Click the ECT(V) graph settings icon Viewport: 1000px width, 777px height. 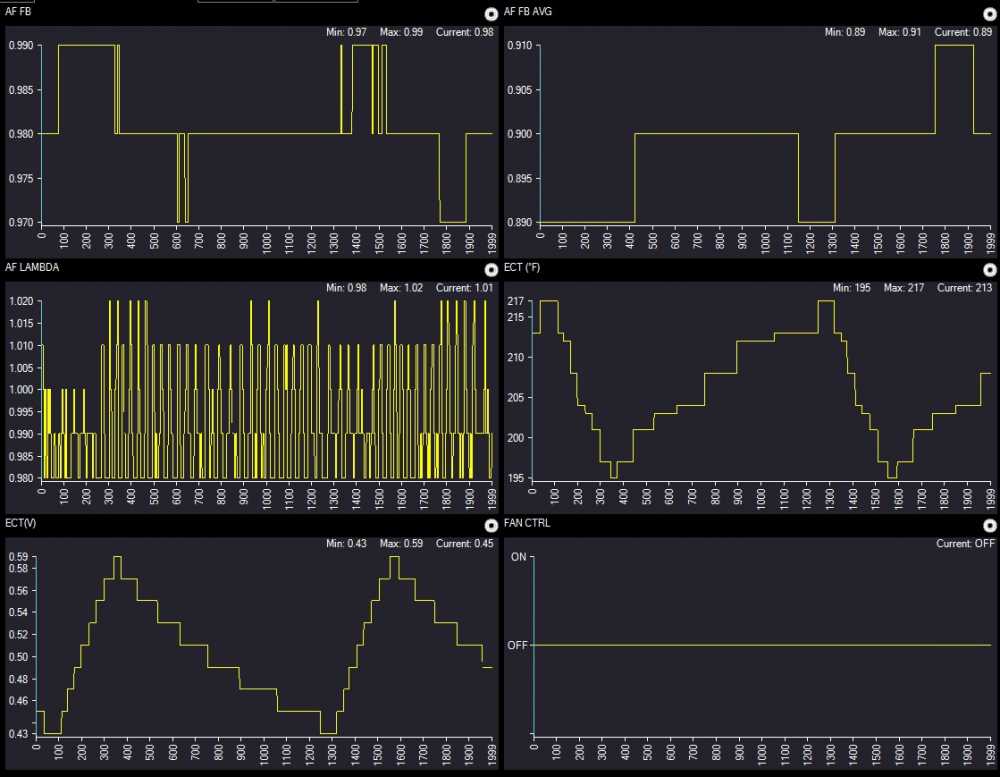490,526
